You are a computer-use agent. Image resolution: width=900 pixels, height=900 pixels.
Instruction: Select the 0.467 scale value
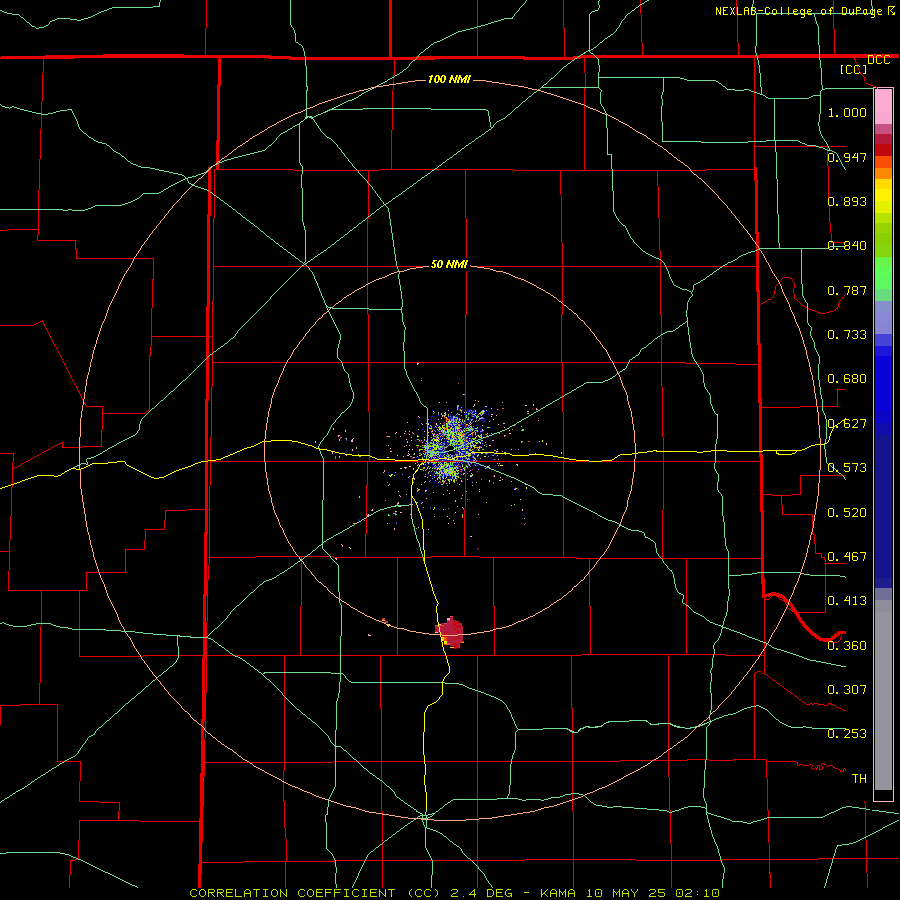[847, 556]
